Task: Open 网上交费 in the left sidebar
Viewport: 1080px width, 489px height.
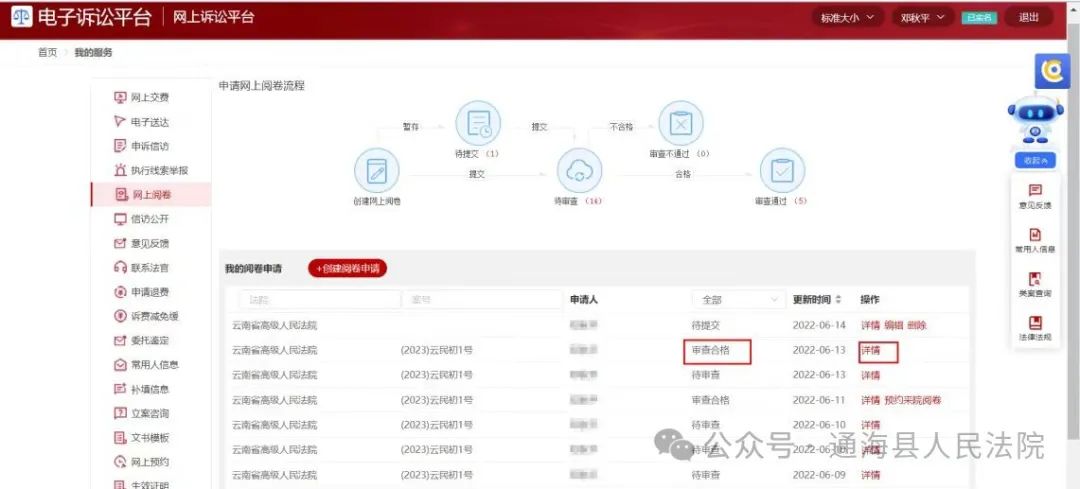Action: coord(141,97)
